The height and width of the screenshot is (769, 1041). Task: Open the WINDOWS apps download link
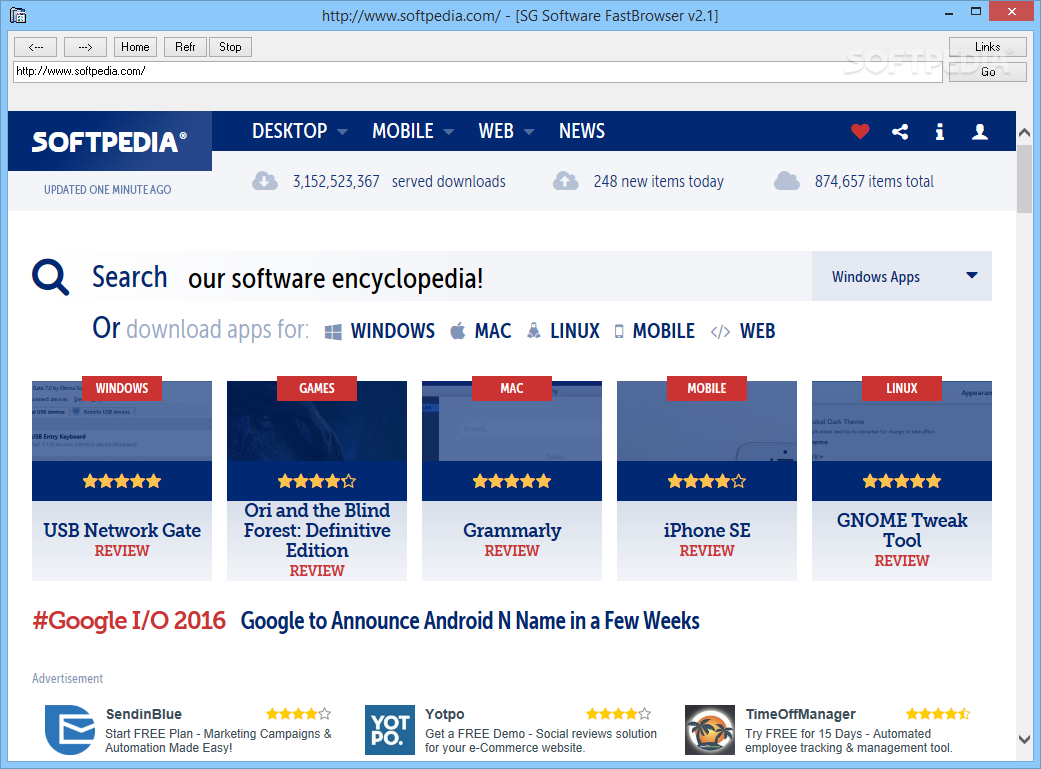click(392, 331)
